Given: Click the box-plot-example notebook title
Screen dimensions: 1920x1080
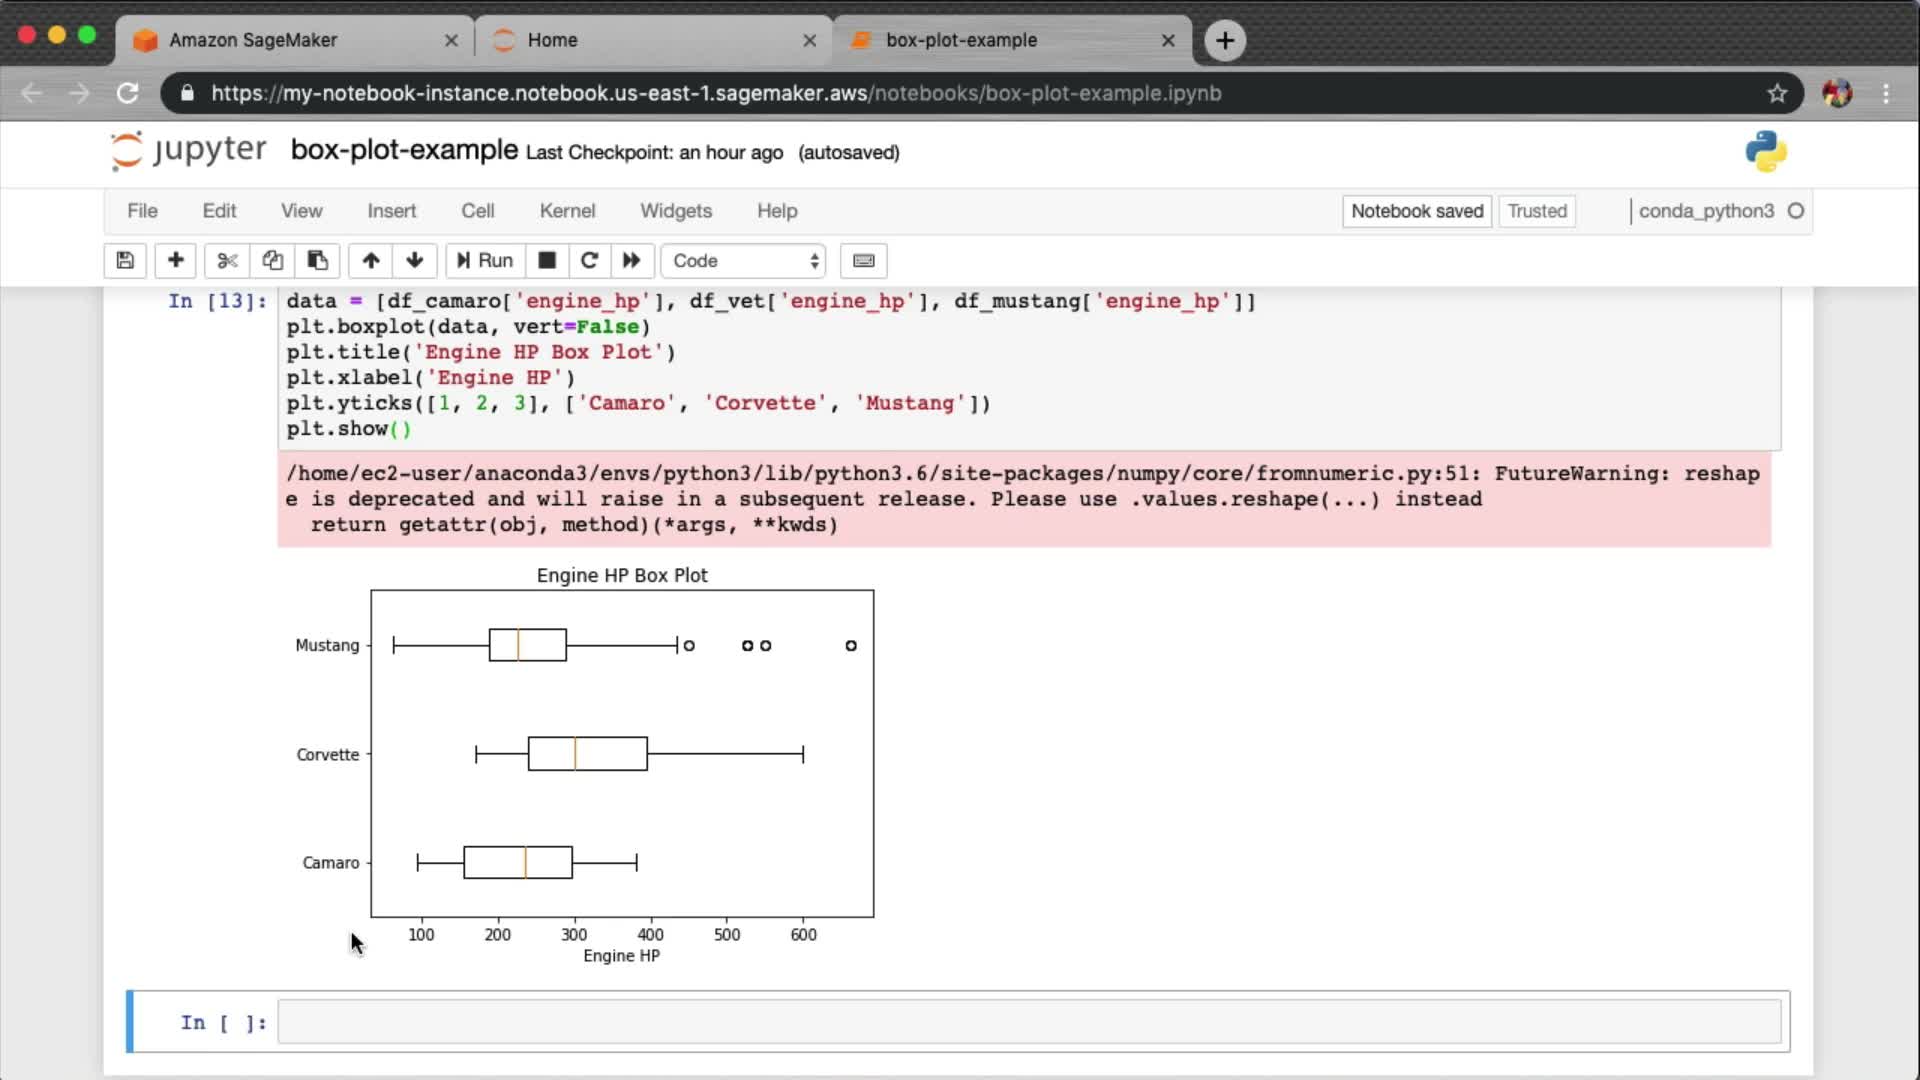Looking at the screenshot, I should click(x=404, y=150).
